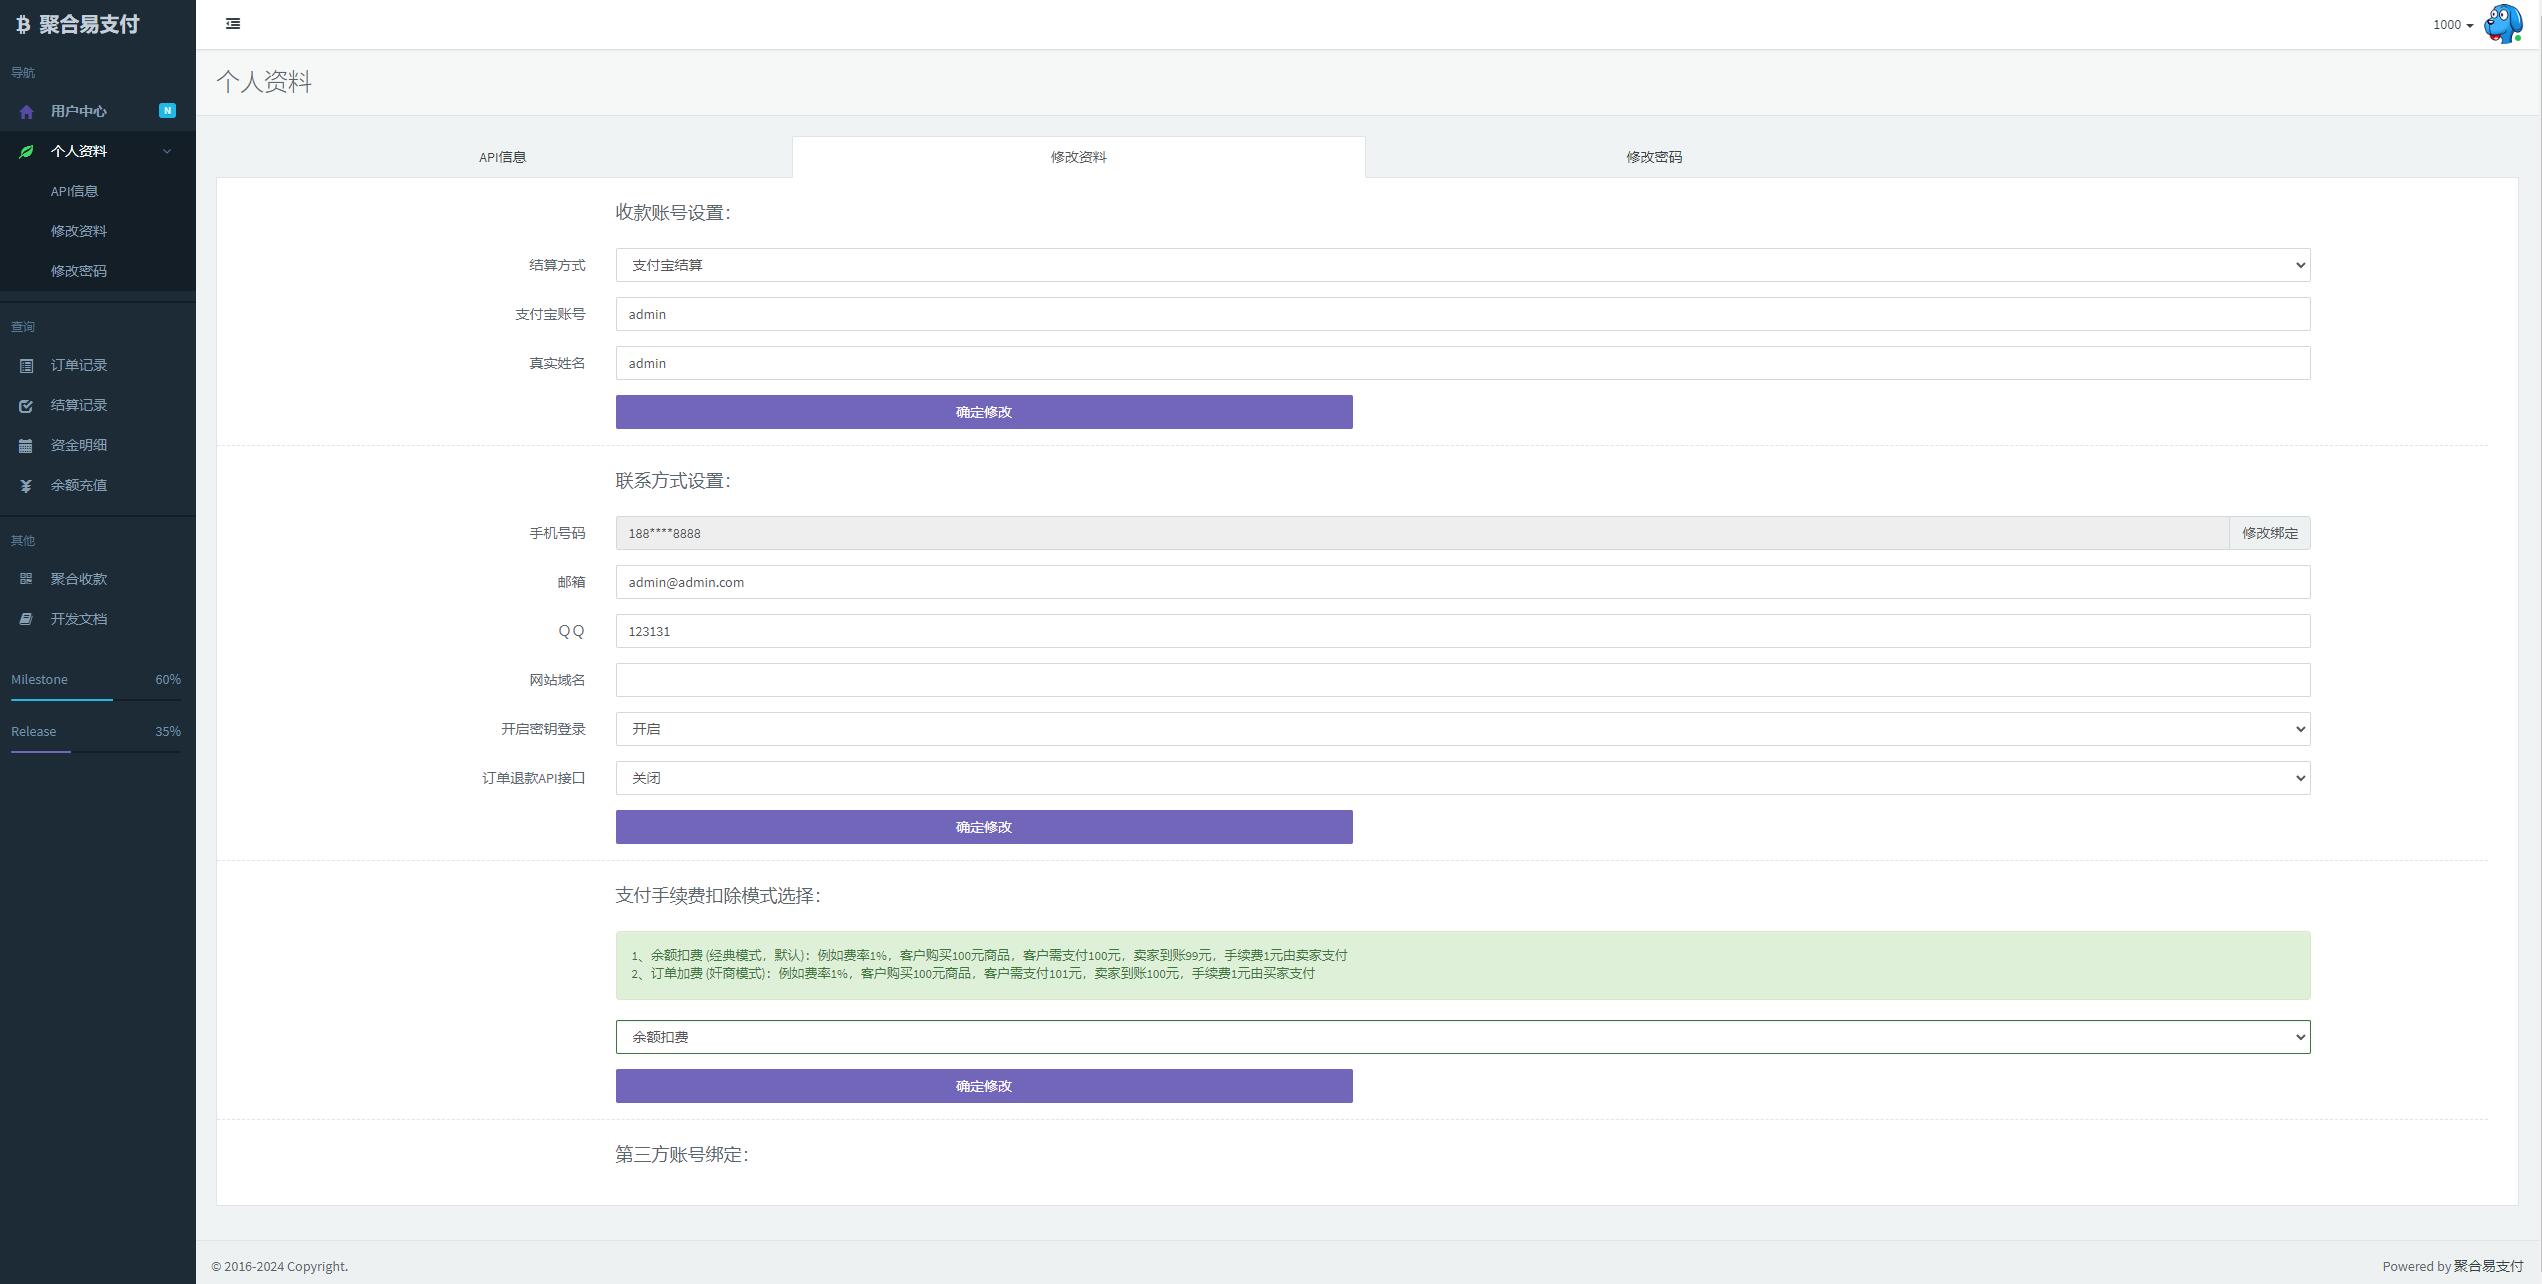Open the 1000 user dropdown menu
Screen dimensions: 2542x1284
click(x=2452, y=25)
